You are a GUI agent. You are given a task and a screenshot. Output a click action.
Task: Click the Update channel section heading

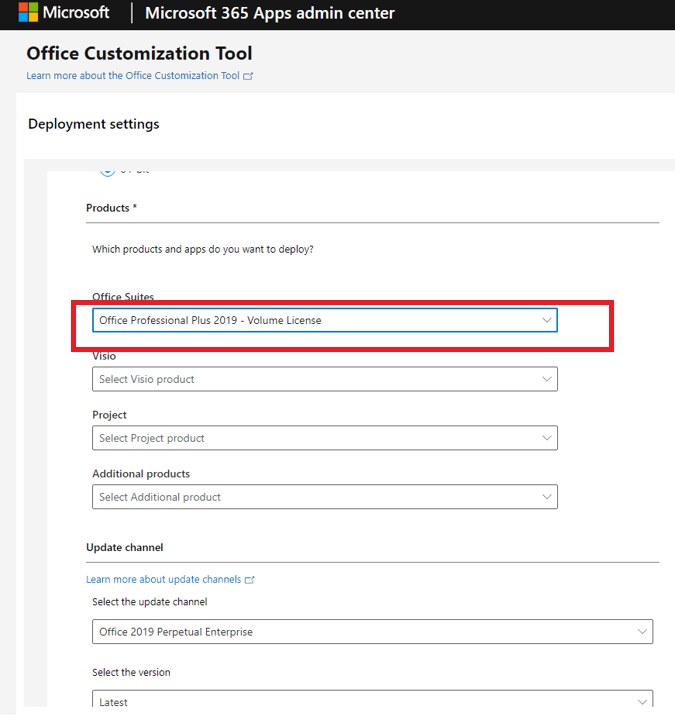[125, 548]
